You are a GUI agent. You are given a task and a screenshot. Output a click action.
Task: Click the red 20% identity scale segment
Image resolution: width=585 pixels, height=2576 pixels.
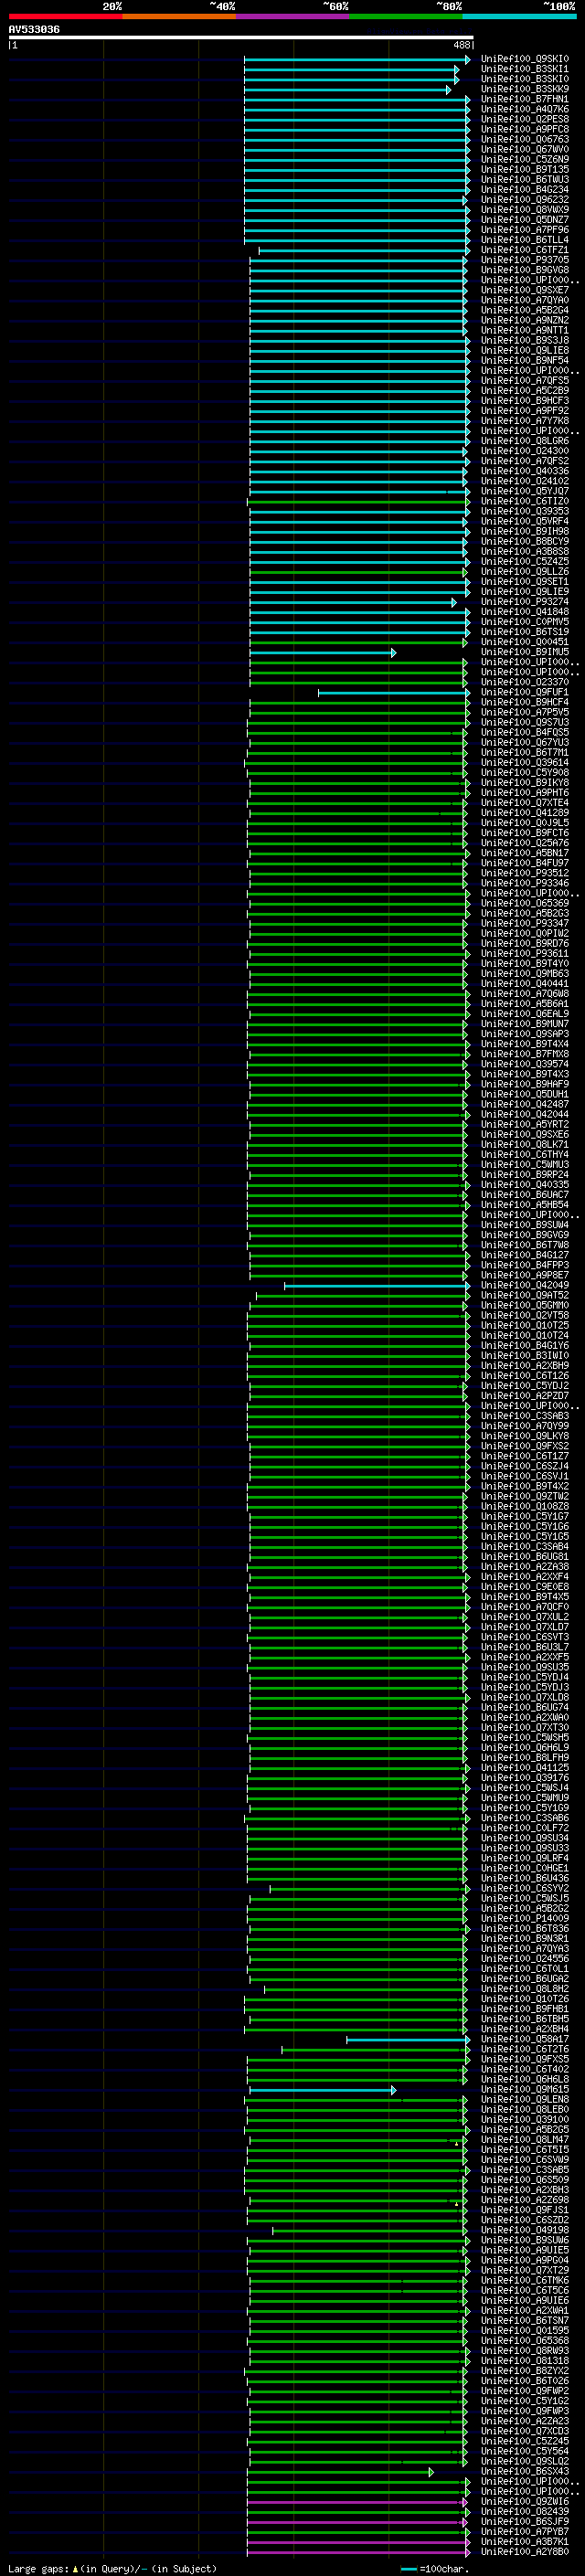pyautogui.click(x=65, y=16)
